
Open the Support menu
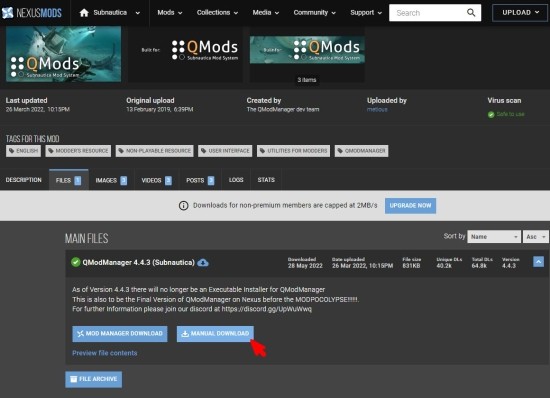tap(366, 13)
